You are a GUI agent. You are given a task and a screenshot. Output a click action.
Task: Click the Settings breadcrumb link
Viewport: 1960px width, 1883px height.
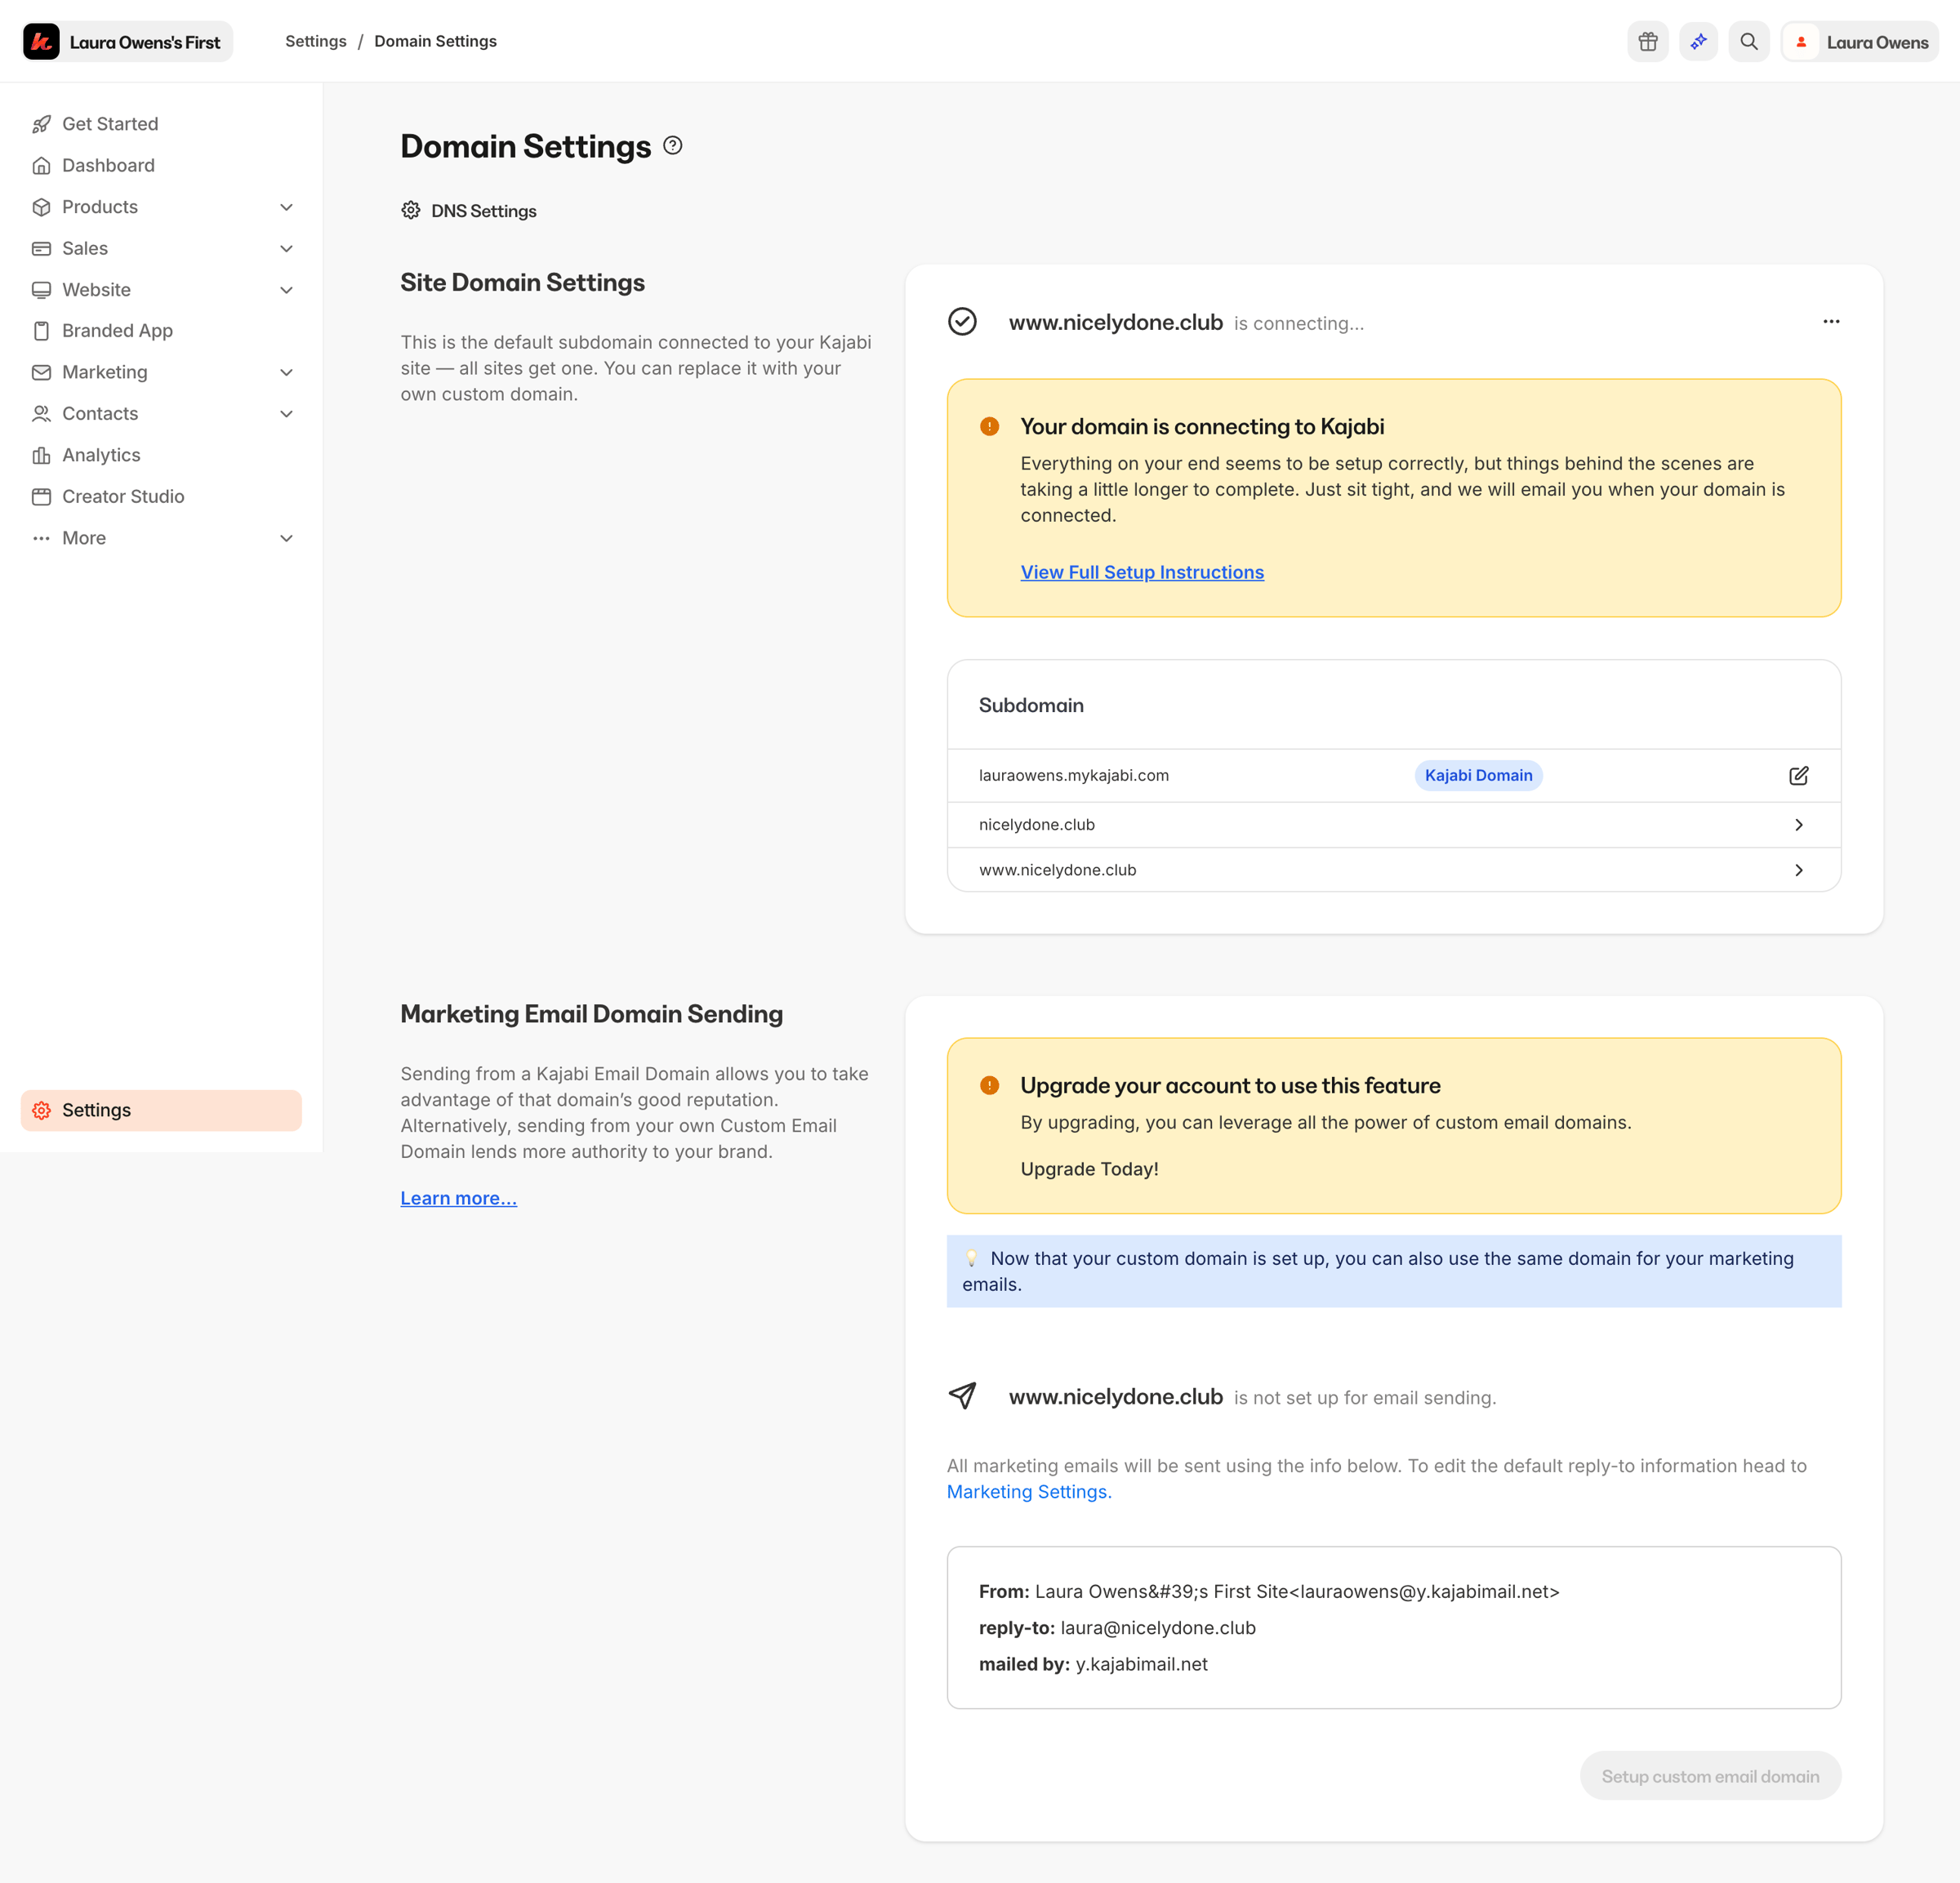(316, 41)
